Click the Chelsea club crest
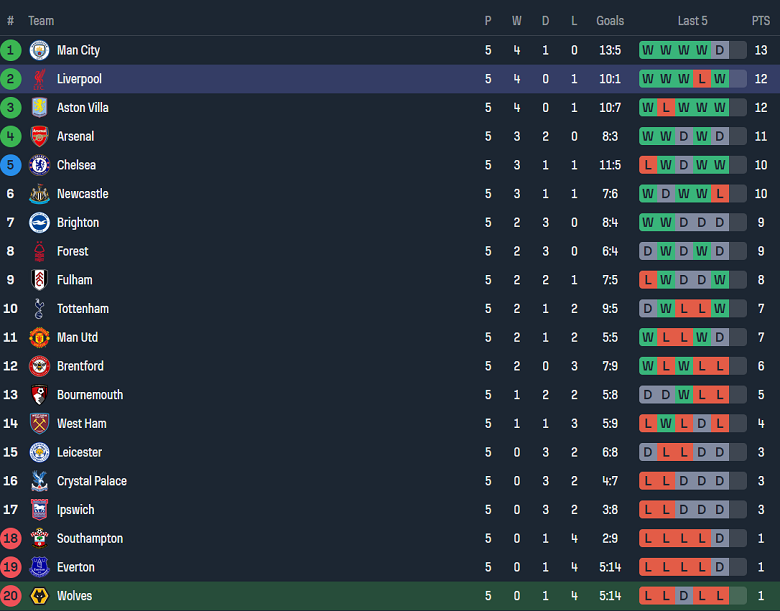This screenshot has height=611, width=780. point(39,165)
